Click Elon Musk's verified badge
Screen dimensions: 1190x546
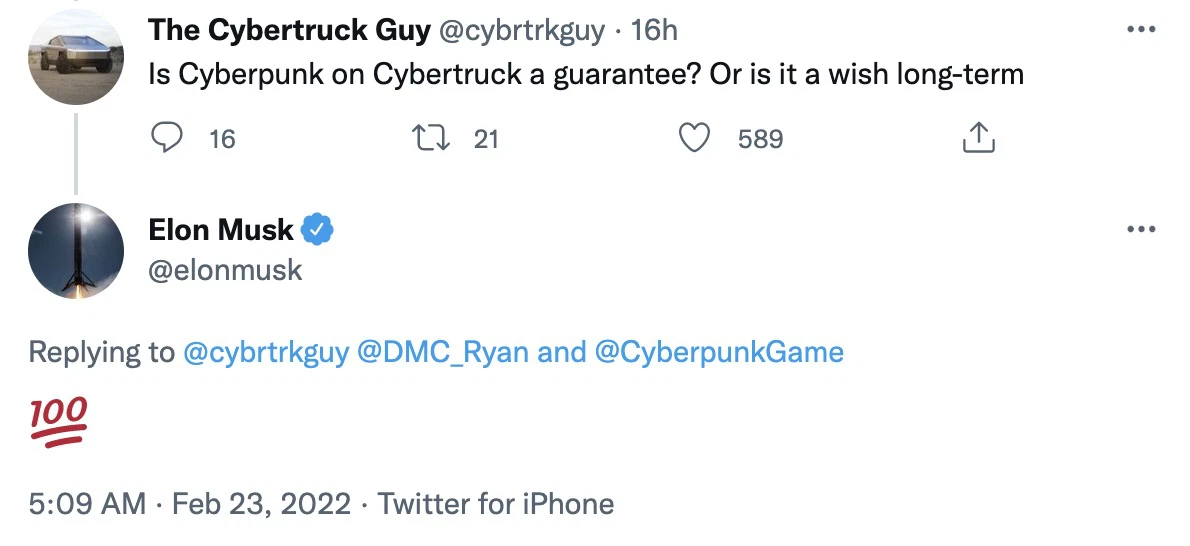coord(318,230)
